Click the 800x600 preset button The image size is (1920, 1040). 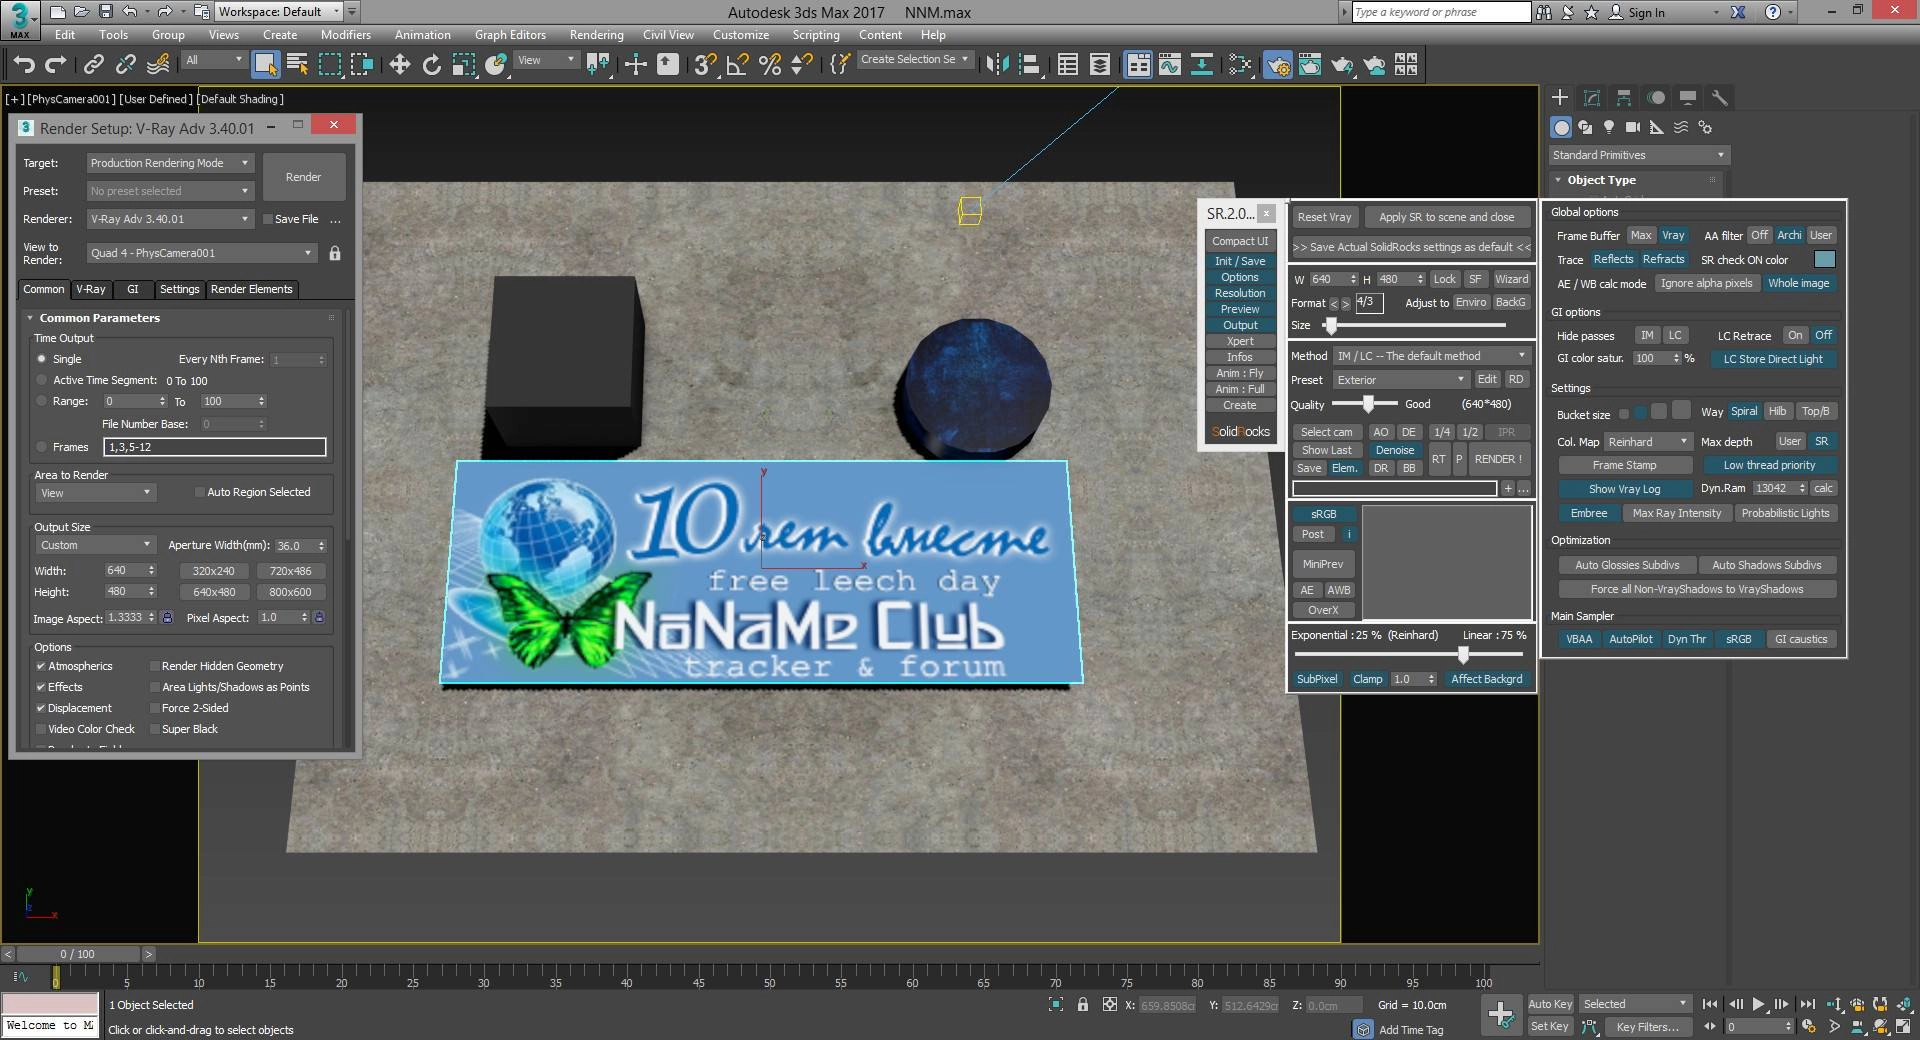pos(290,592)
